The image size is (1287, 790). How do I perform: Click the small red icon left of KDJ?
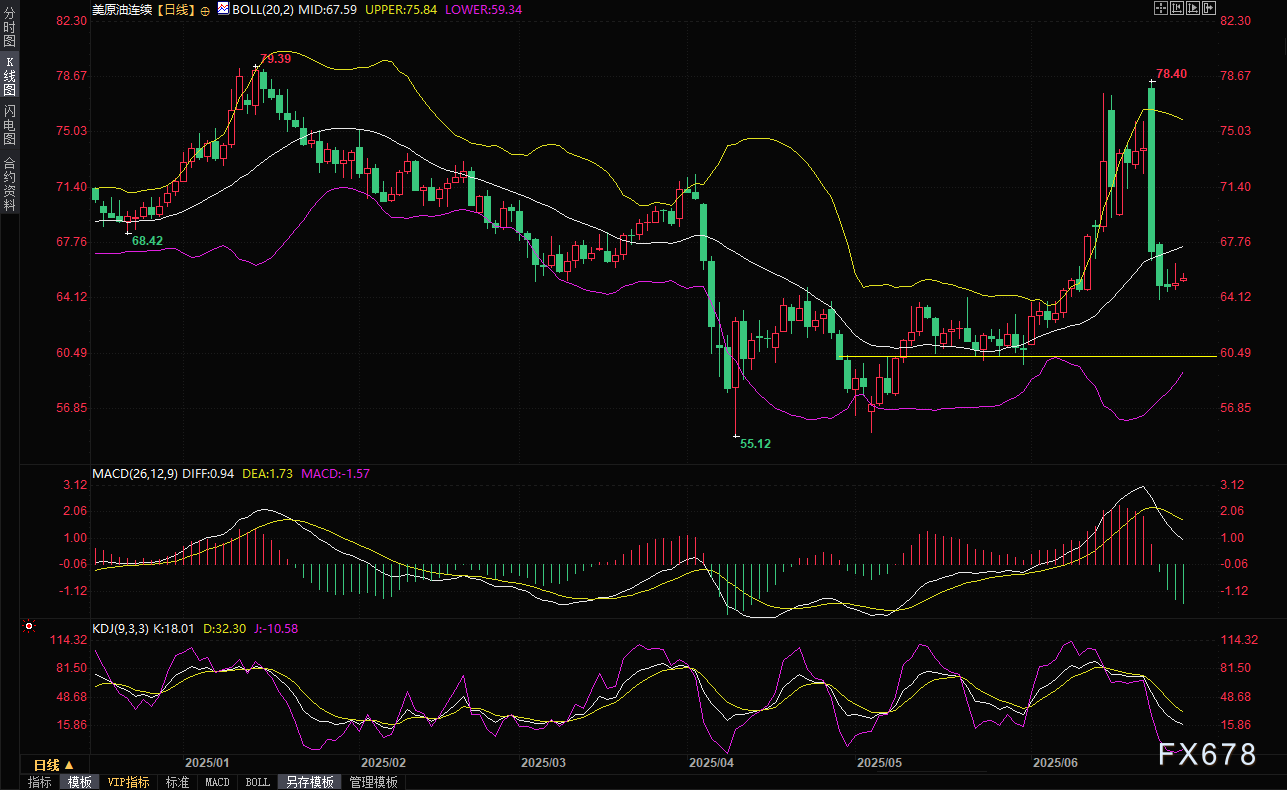tap(28, 628)
